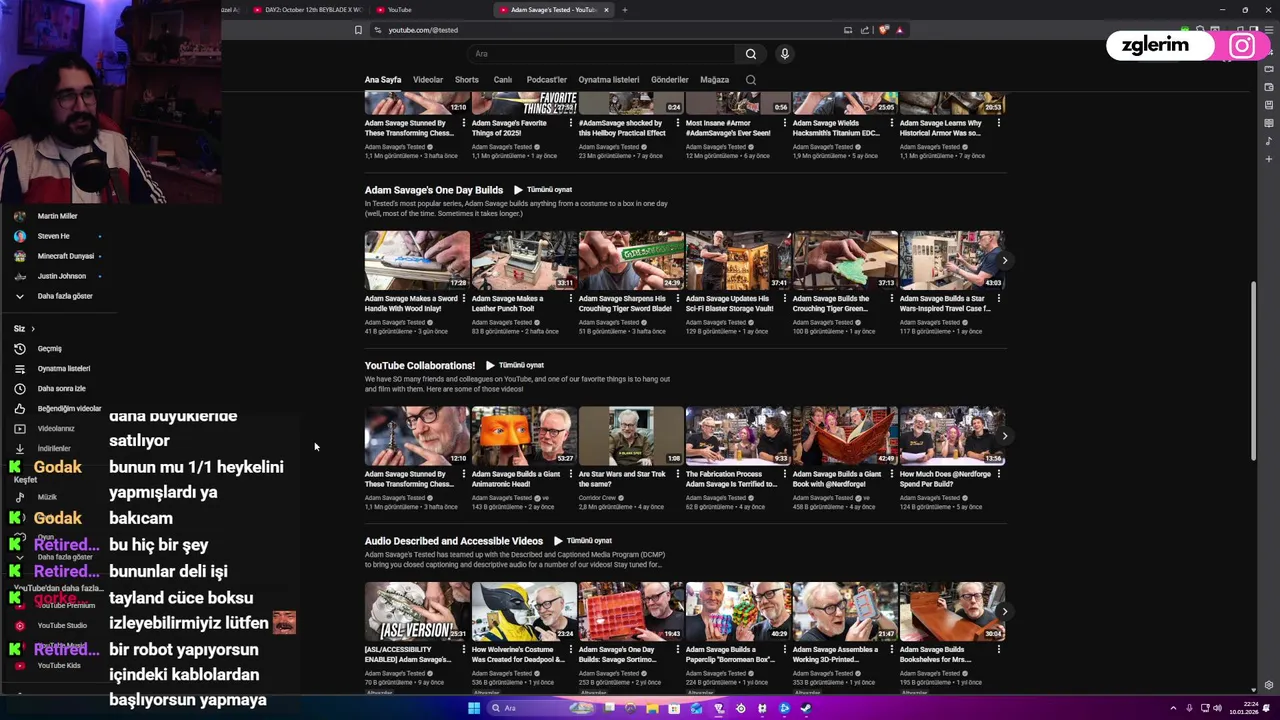Switch to Ana Sayfa channel tab
1280x720 pixels.
(383, 80)
